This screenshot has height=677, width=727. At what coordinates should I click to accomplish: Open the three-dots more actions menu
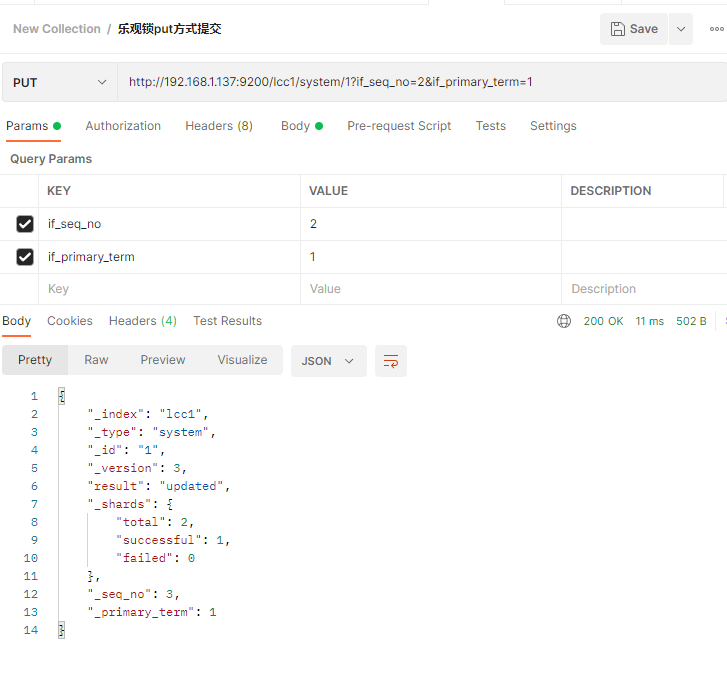click(x=716, y=29)
